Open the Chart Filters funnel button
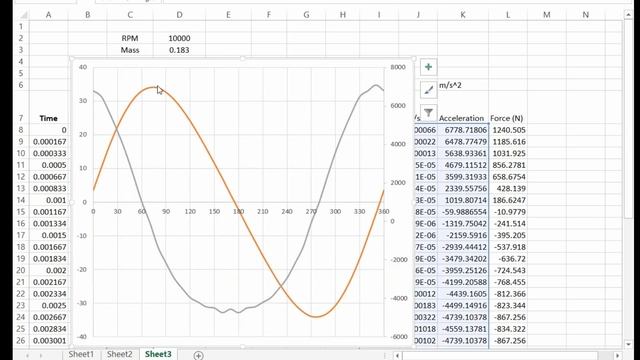Screen dimensions: 640x360 [428, 112]
